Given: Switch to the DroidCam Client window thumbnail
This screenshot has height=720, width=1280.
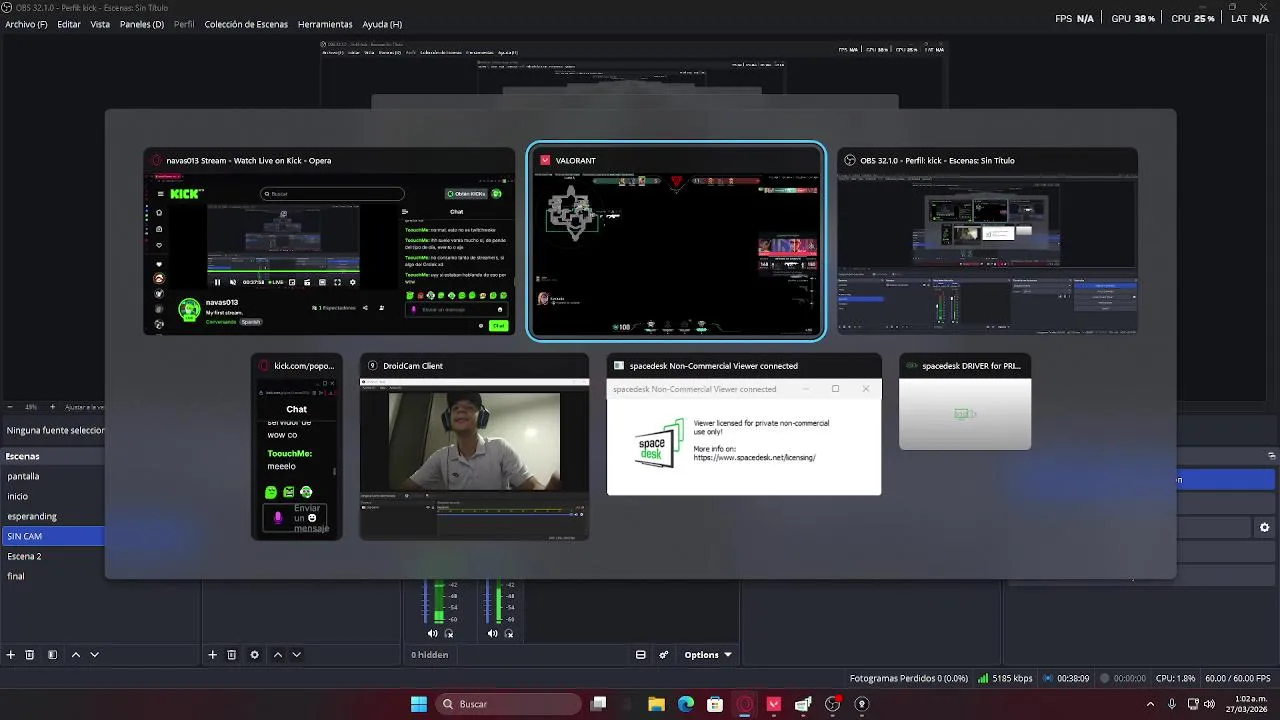Looking at the screenshot, I should (x=474, y=447).
